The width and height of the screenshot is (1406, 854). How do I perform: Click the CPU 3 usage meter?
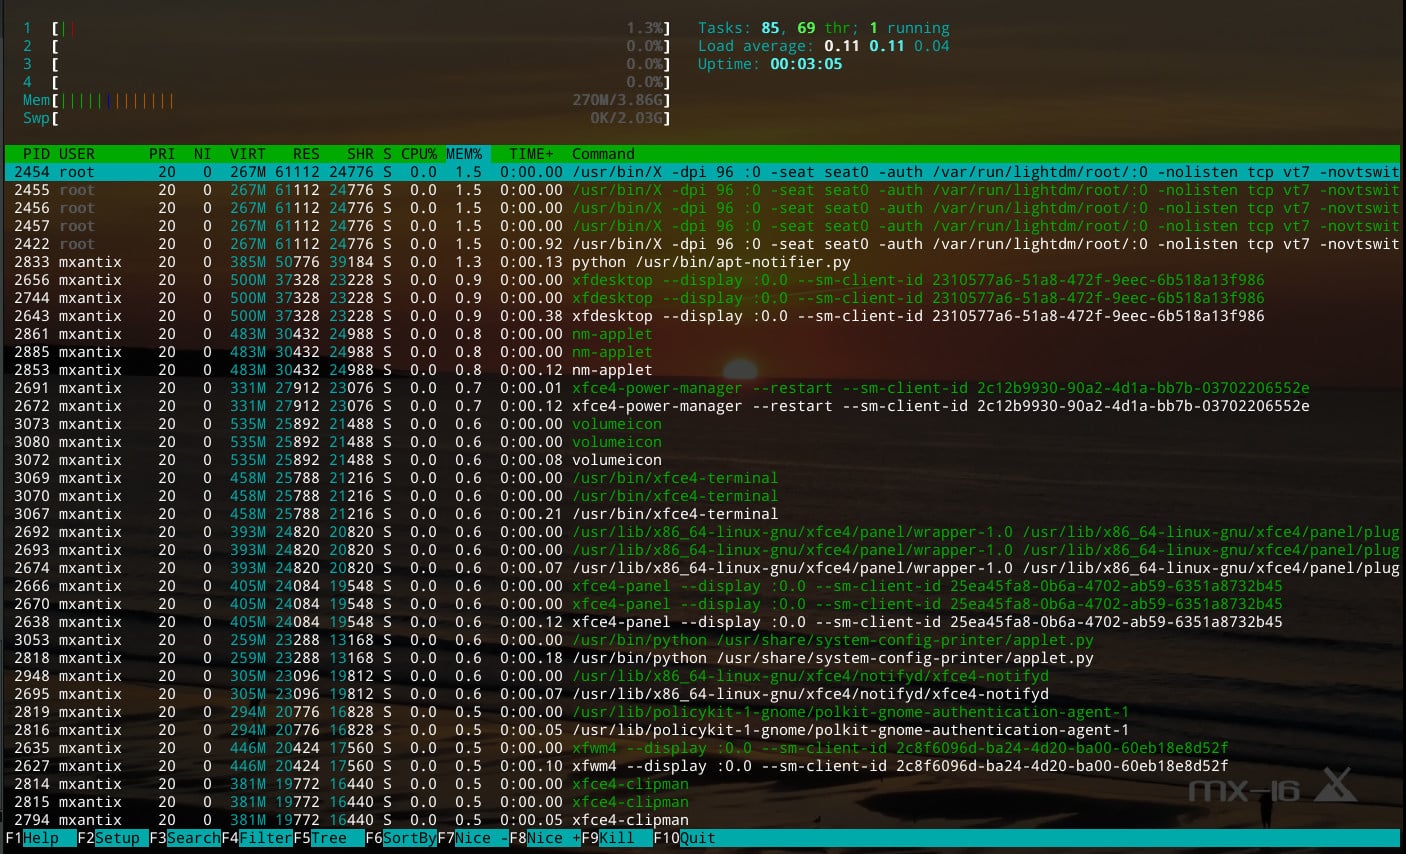[347, 64]
